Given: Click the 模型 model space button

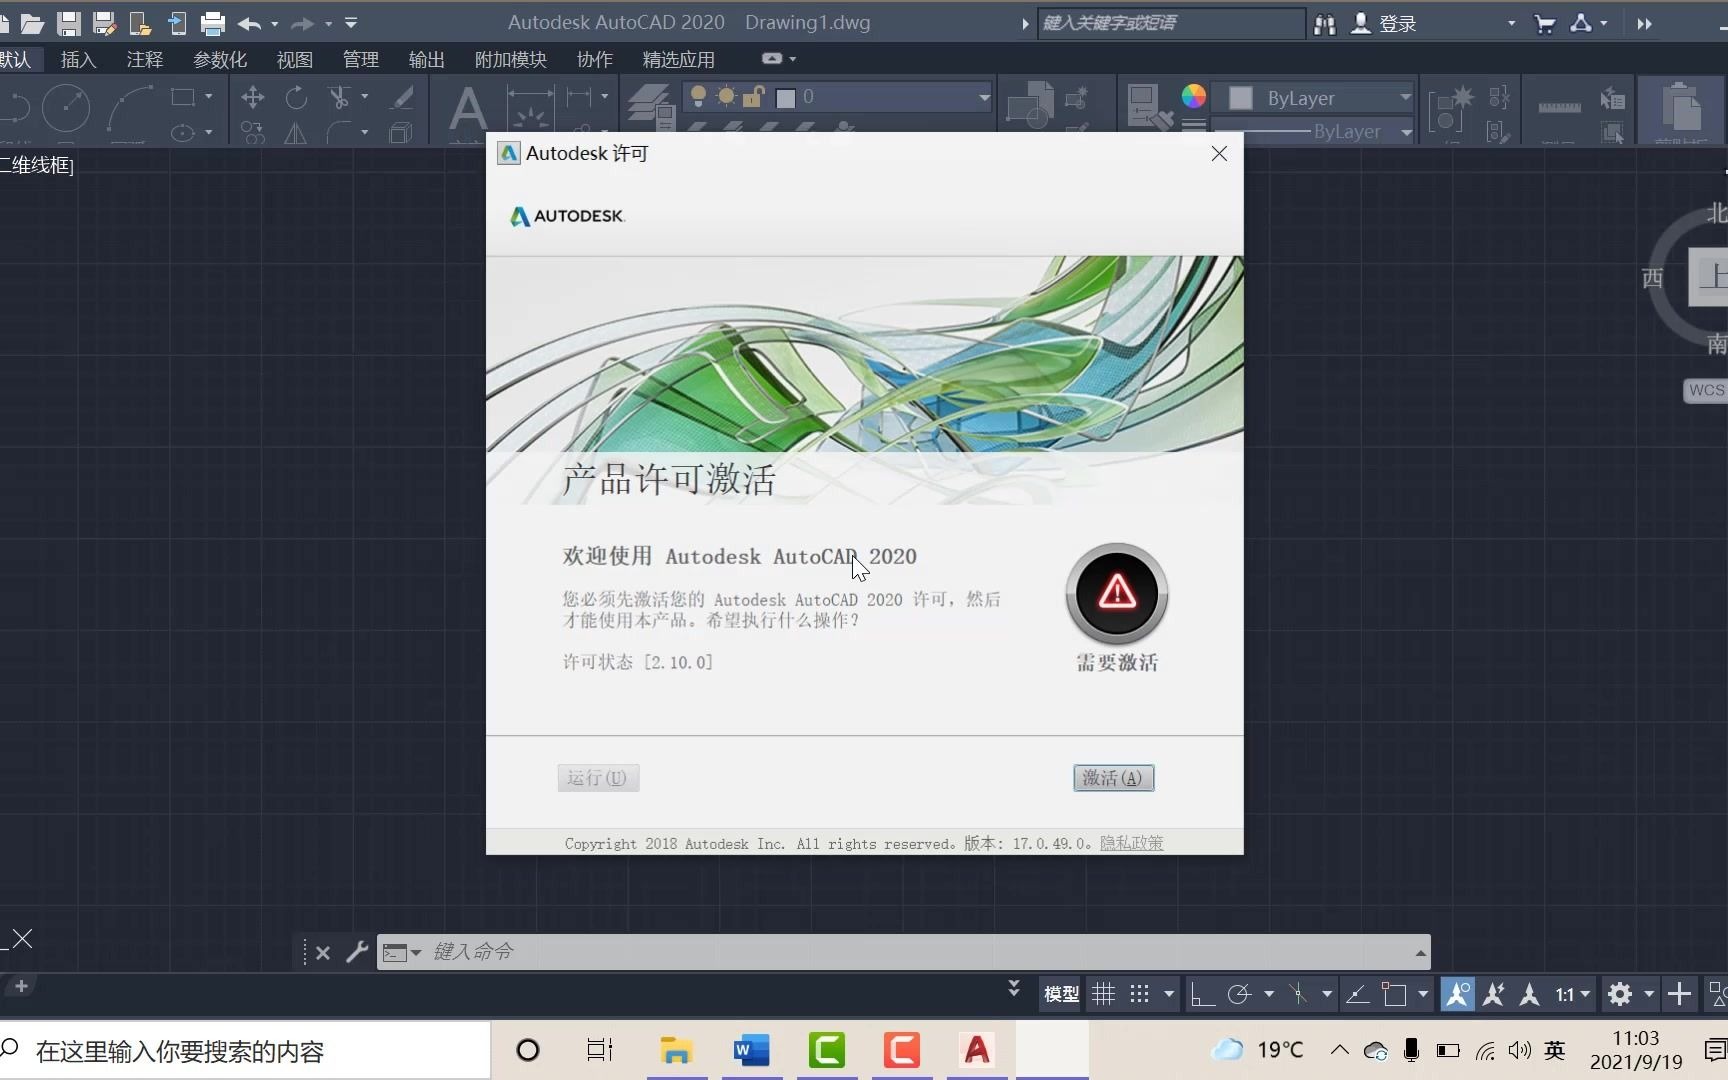Looking at the screenshot, I should coord(1061,994).
